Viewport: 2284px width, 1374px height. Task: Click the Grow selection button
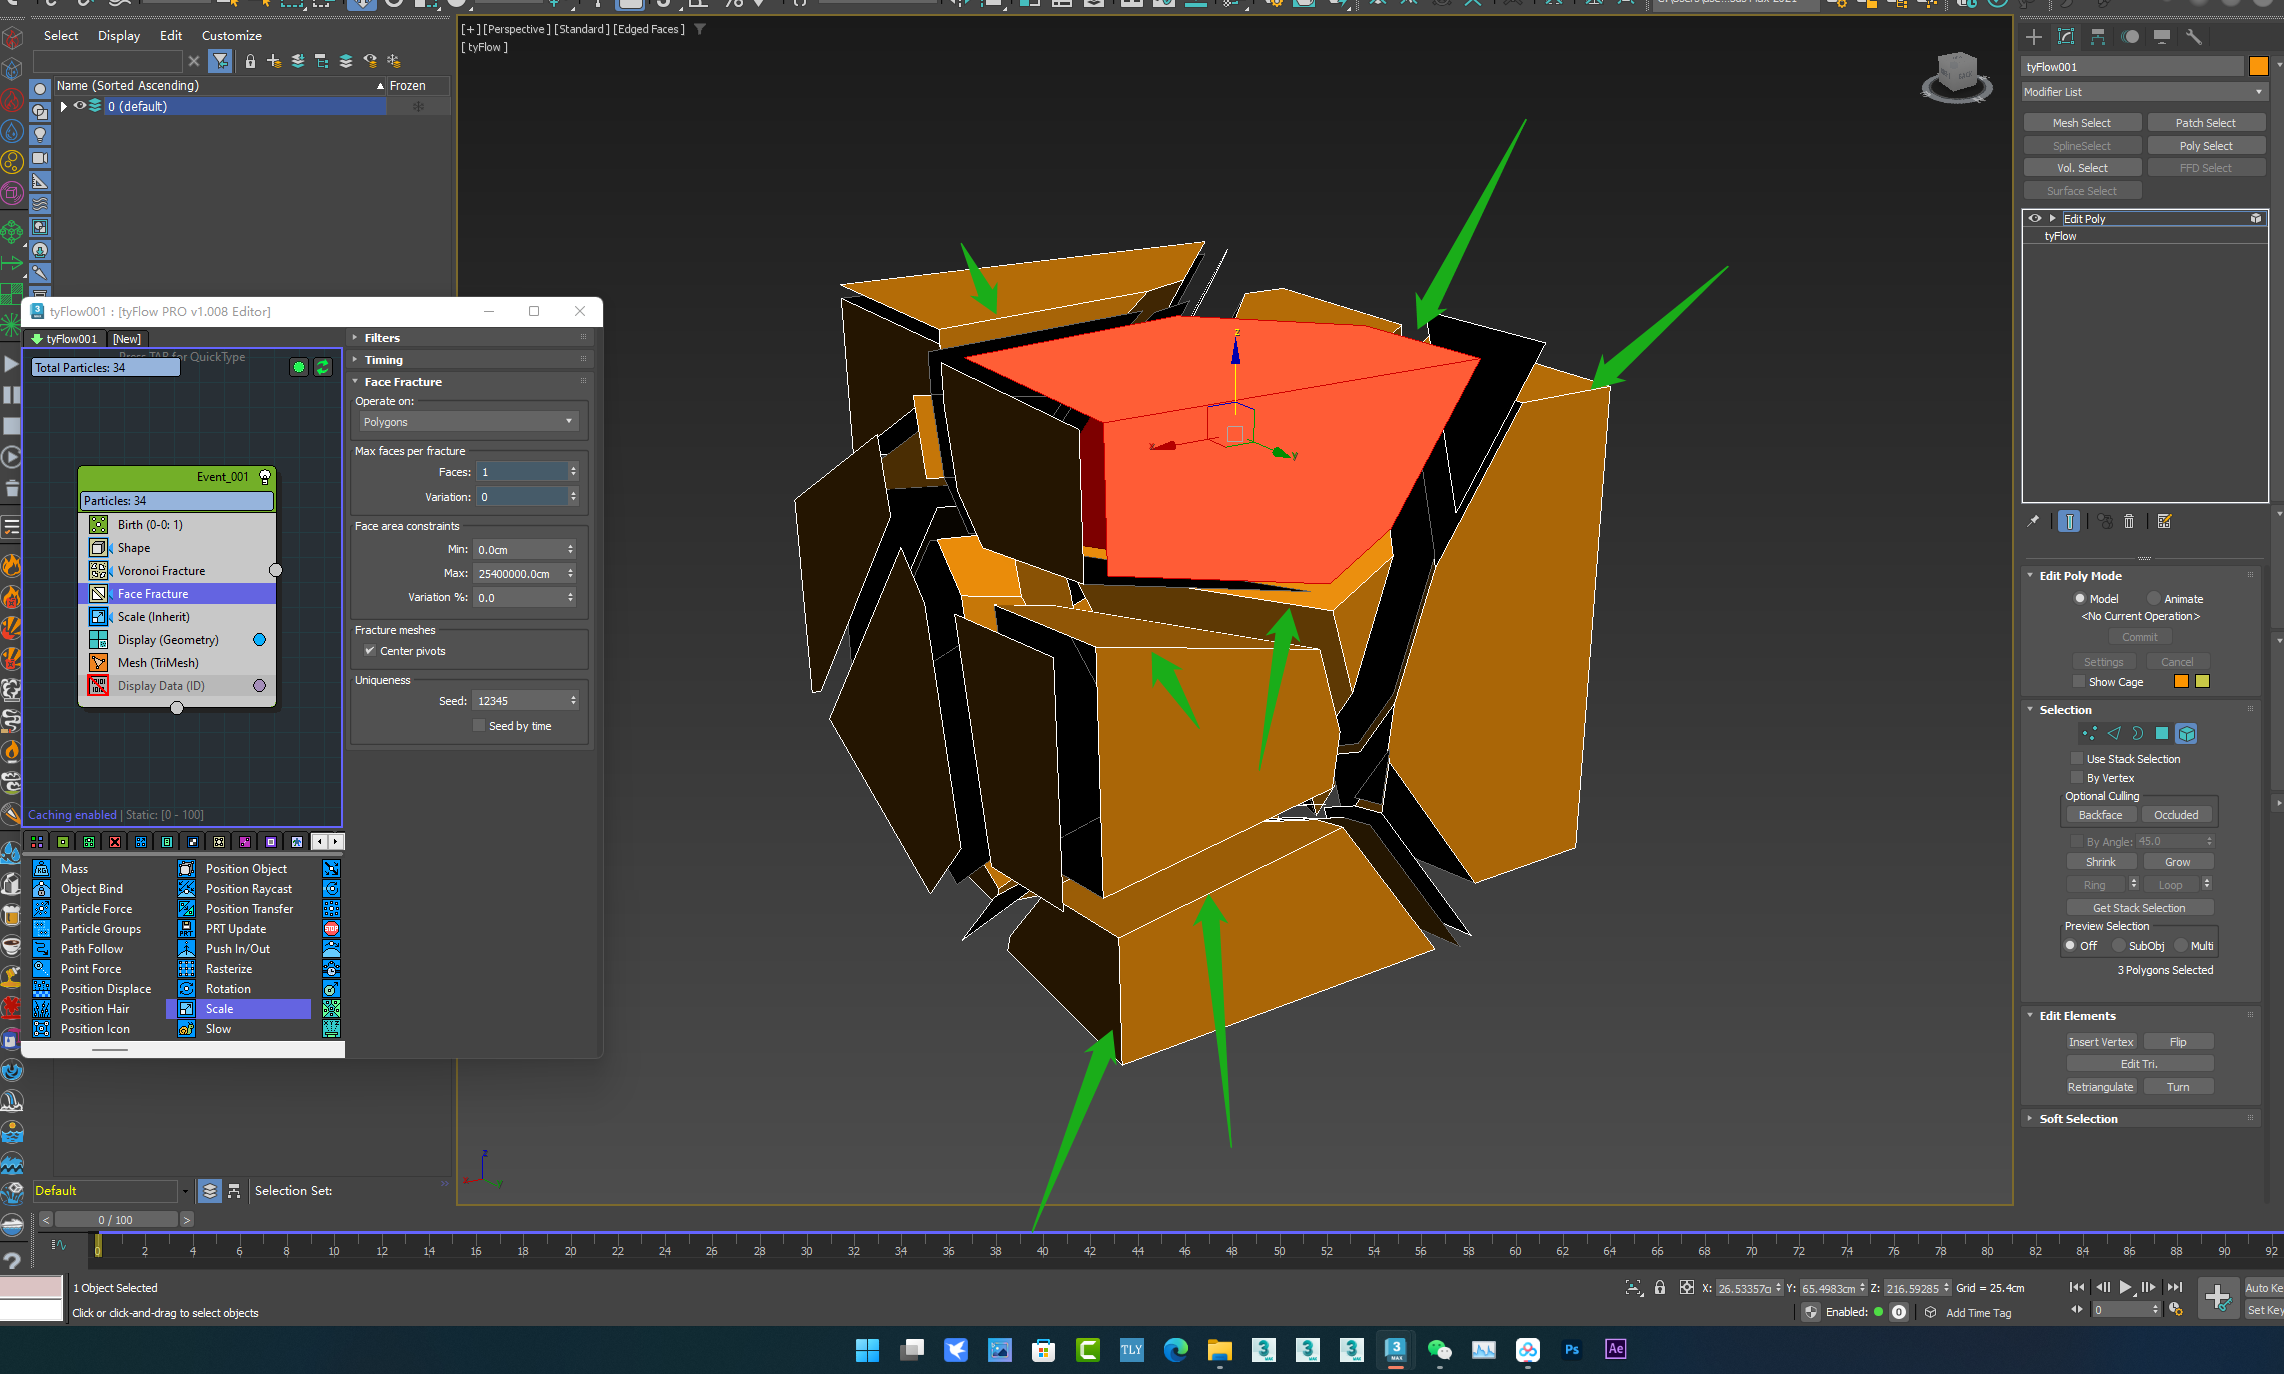pos(2177,862)
